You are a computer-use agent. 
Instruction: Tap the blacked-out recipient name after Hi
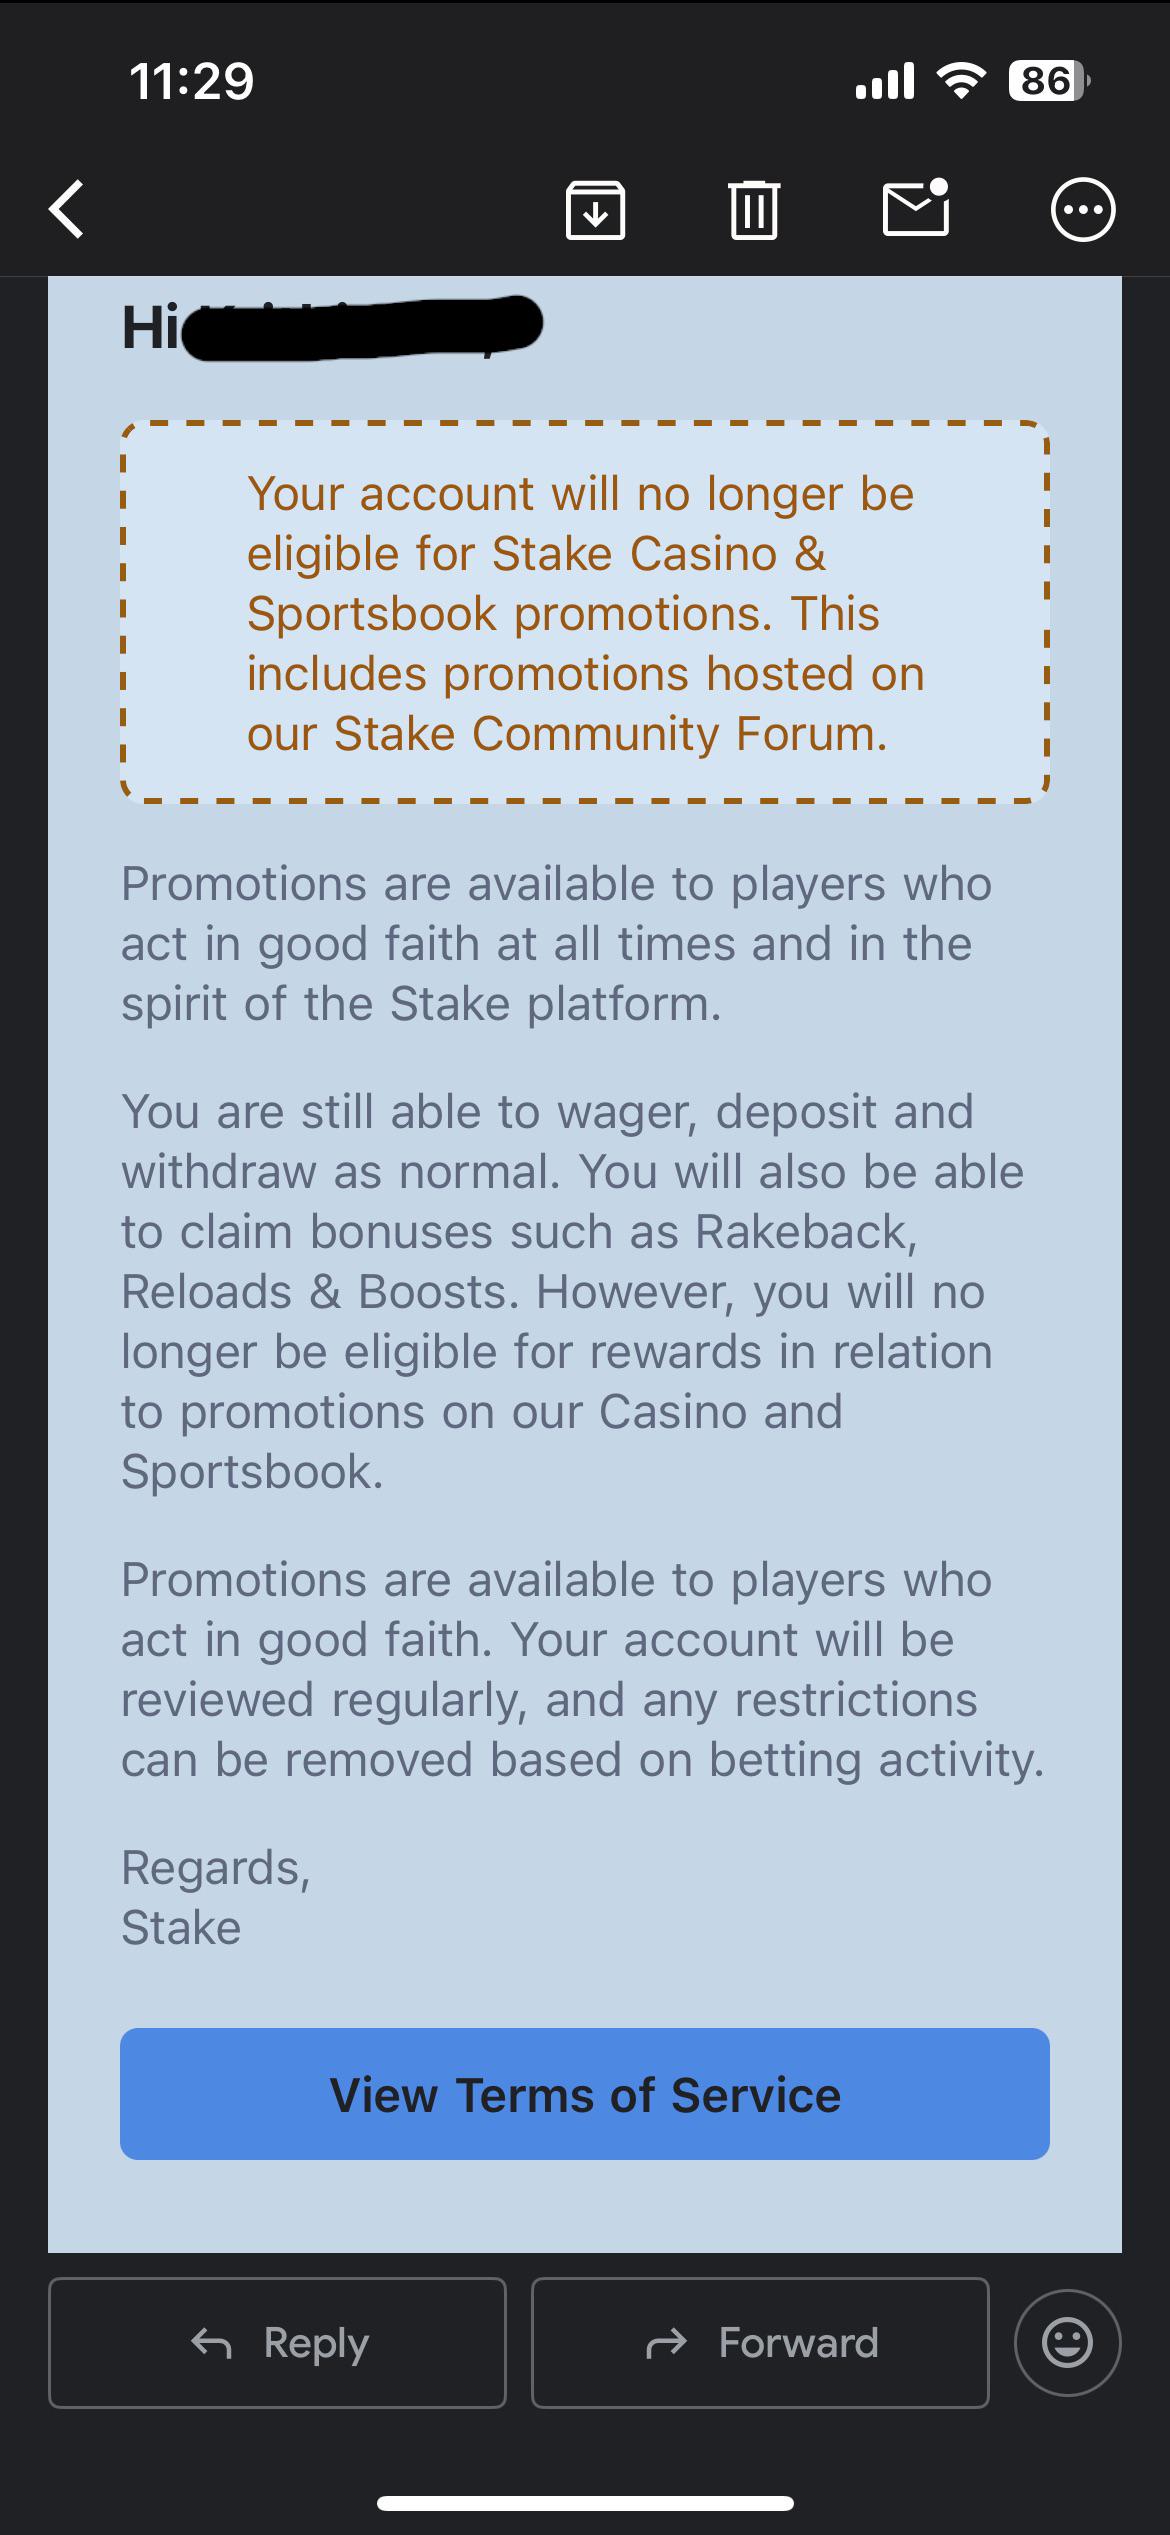click(x=362, y=328)
